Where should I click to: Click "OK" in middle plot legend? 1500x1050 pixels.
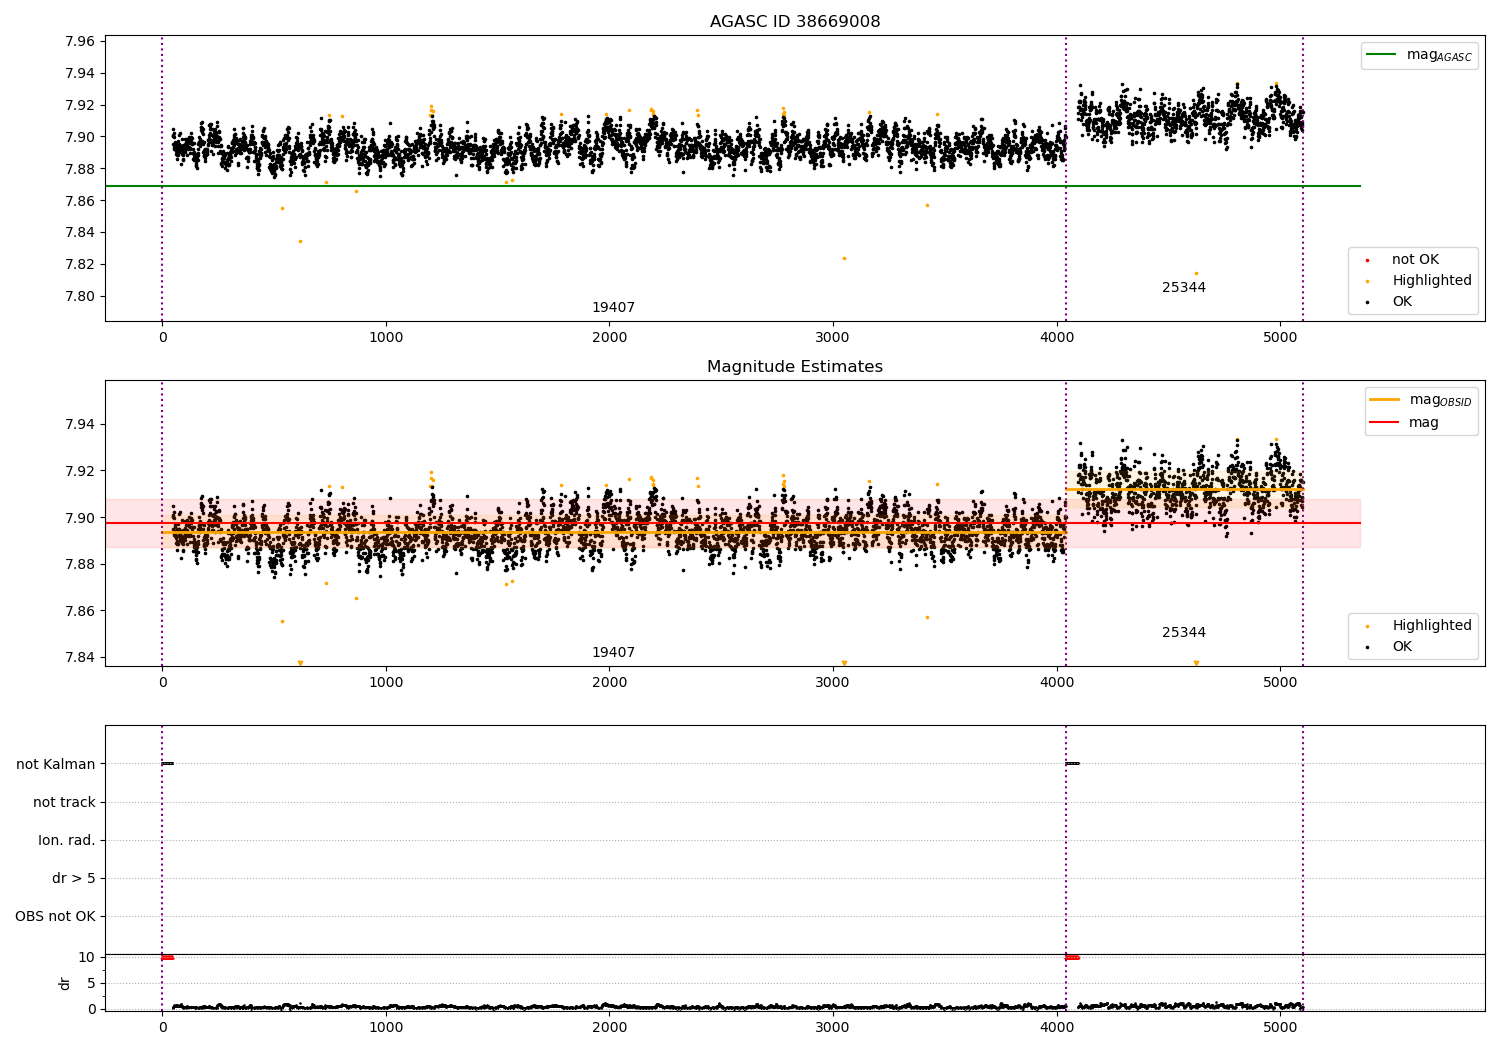point(1402,647)
